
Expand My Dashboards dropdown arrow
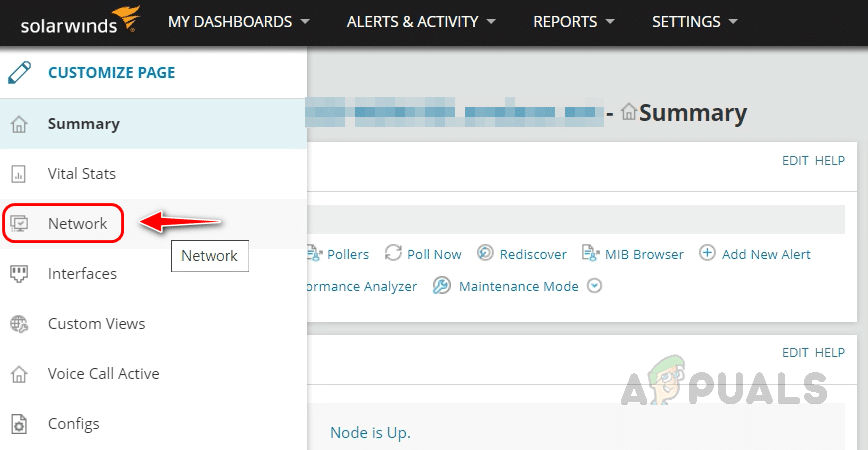tap(305, 22)
